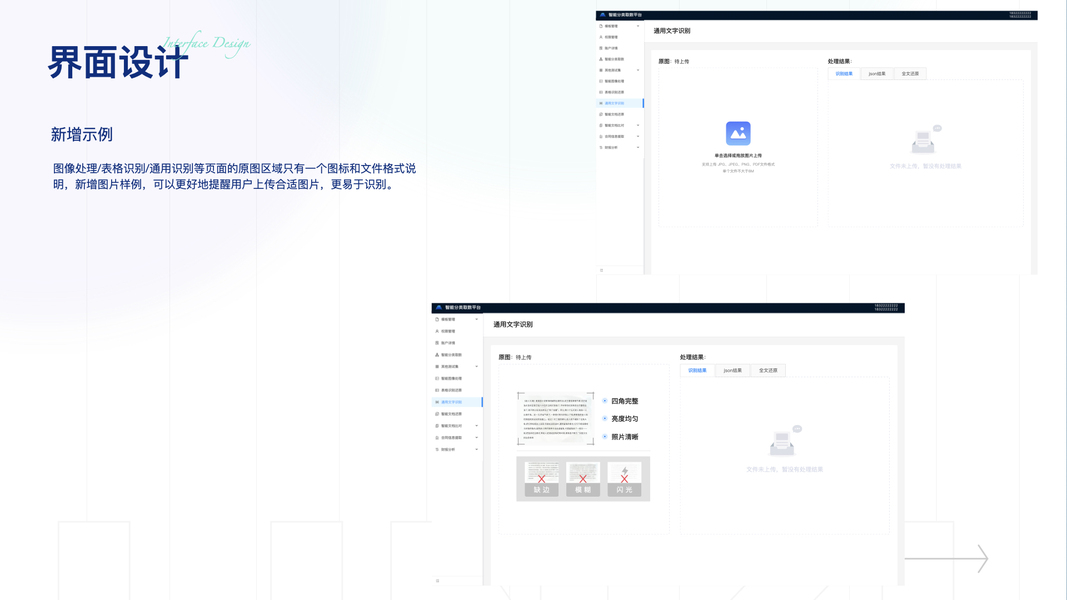Select 全文还原 tab in lower mockup
The width and height of the screenshot is (1067, 600).
(x=768, y=370)
